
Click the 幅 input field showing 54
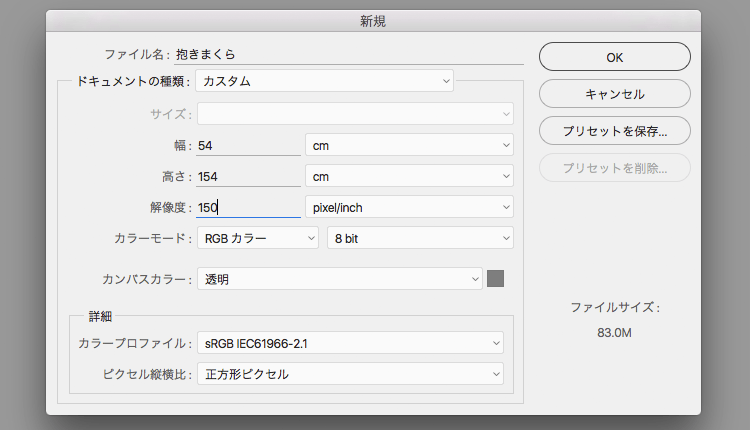(x=248, y=145)
